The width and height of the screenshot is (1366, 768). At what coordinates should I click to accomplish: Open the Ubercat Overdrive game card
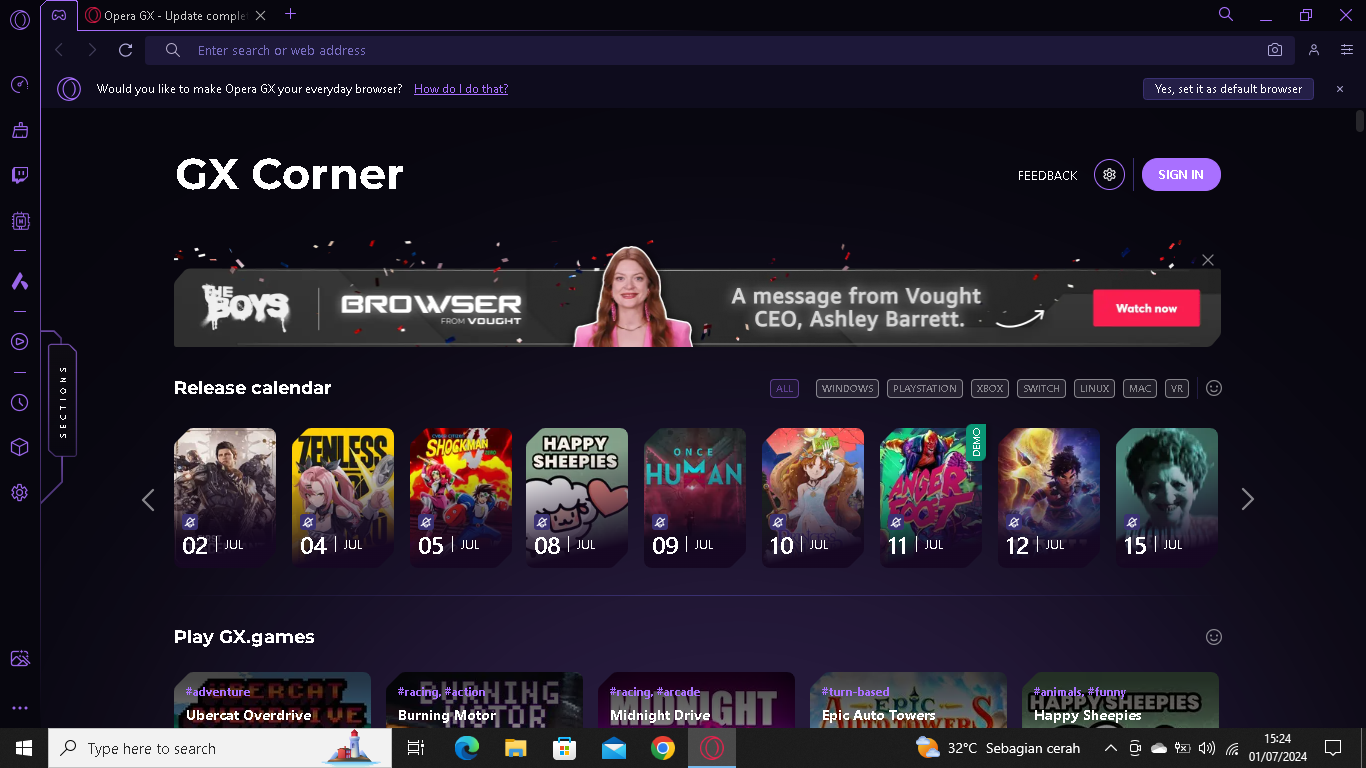click(272, 700)
